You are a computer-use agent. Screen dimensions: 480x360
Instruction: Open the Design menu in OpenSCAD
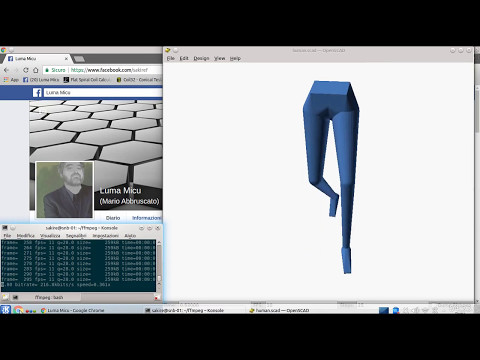tap(201, 58)
